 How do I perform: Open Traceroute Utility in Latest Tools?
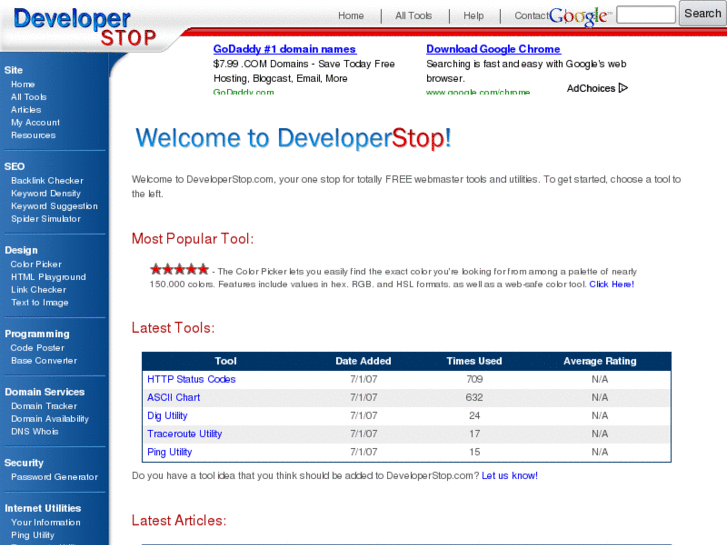(185, 434)
